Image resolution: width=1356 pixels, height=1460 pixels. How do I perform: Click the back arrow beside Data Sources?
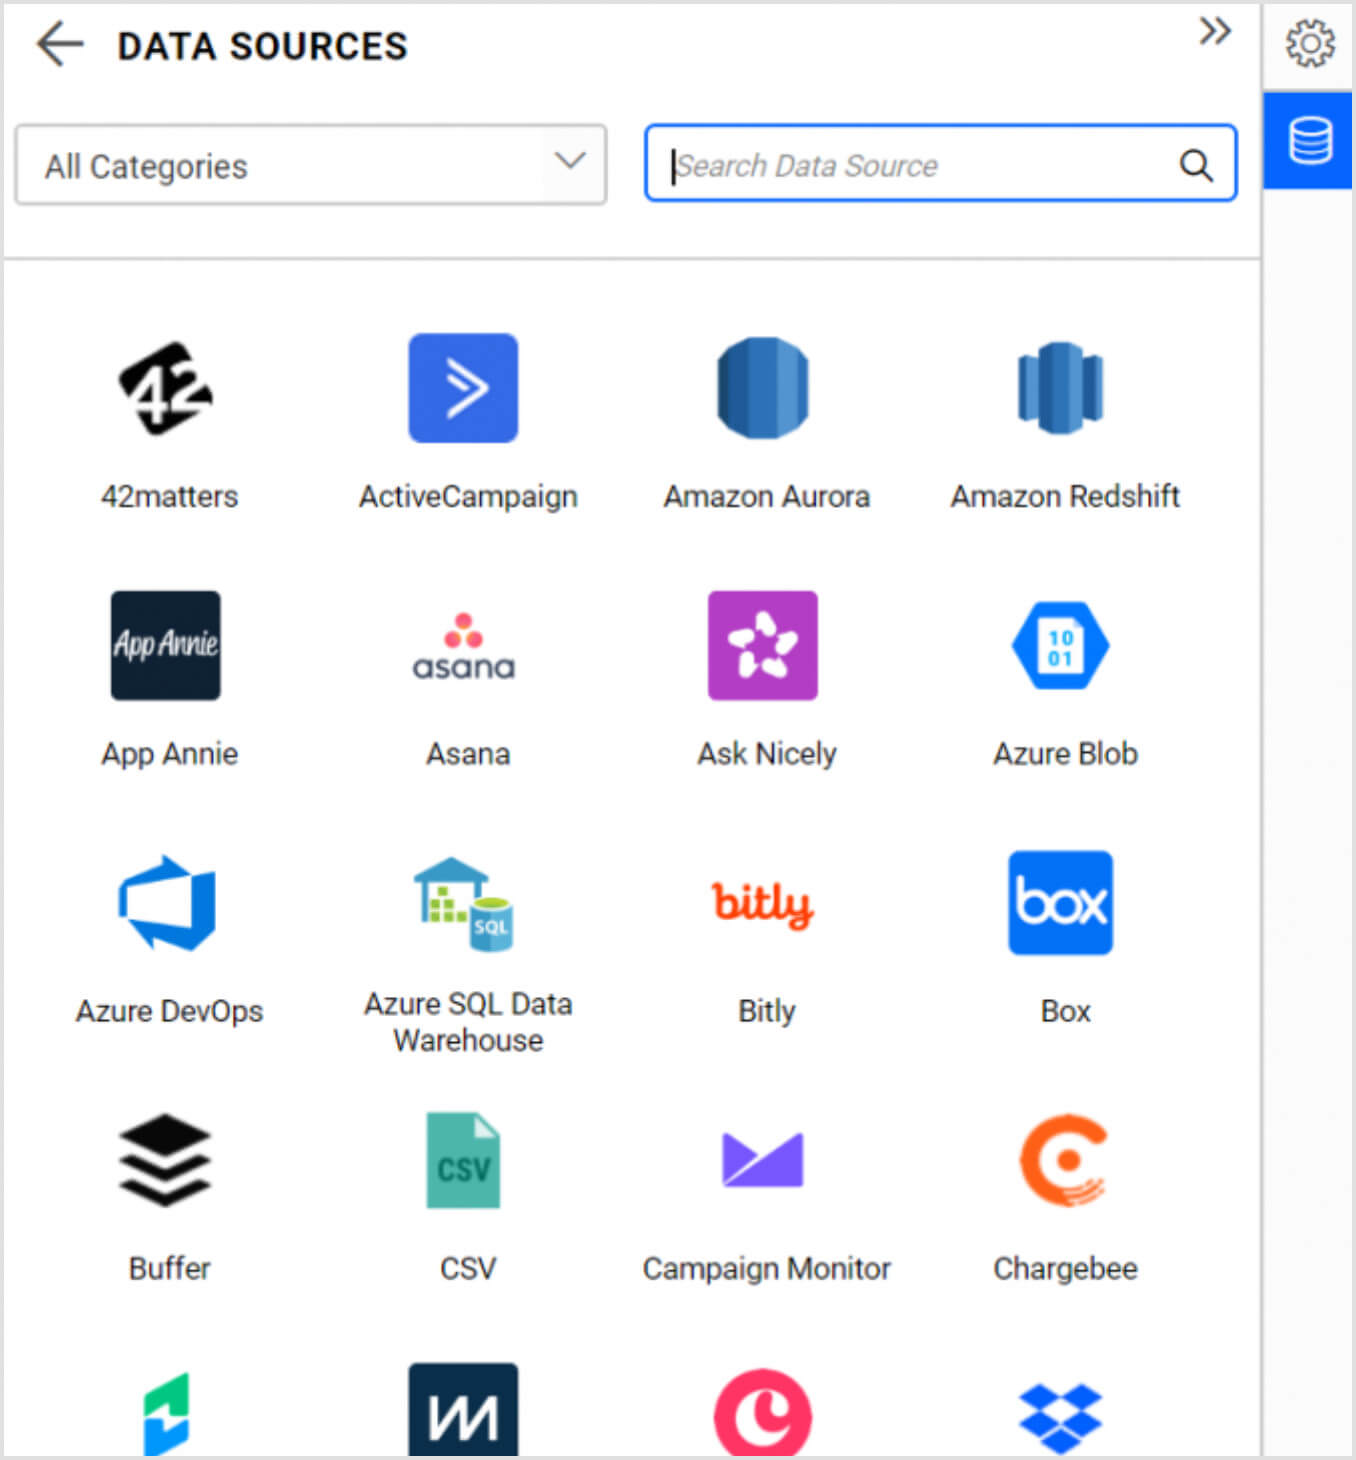click(x=60, y=45)
